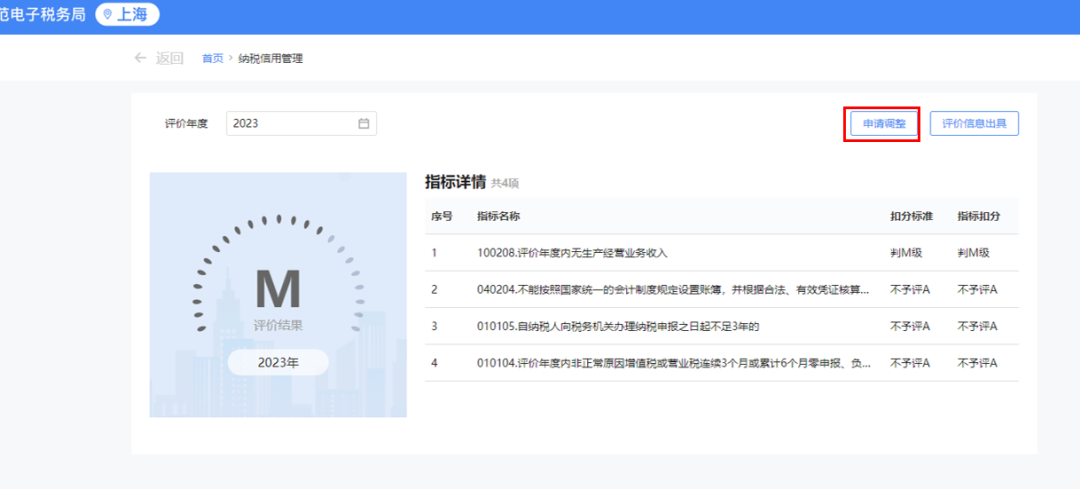Select indicator row 010104 about zero declarations
Viewport: 1080px width, 489px height.
(674, 362)
